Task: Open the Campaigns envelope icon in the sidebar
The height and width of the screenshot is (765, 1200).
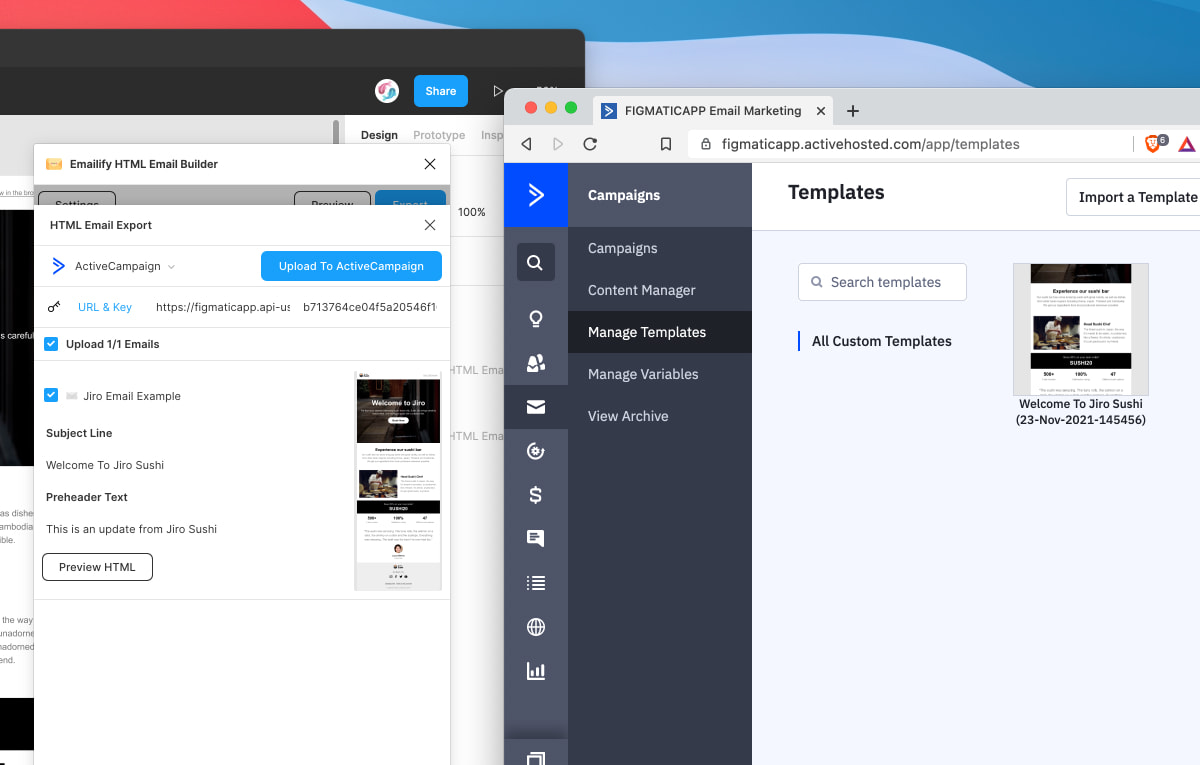Action: [x=536, y=407]
